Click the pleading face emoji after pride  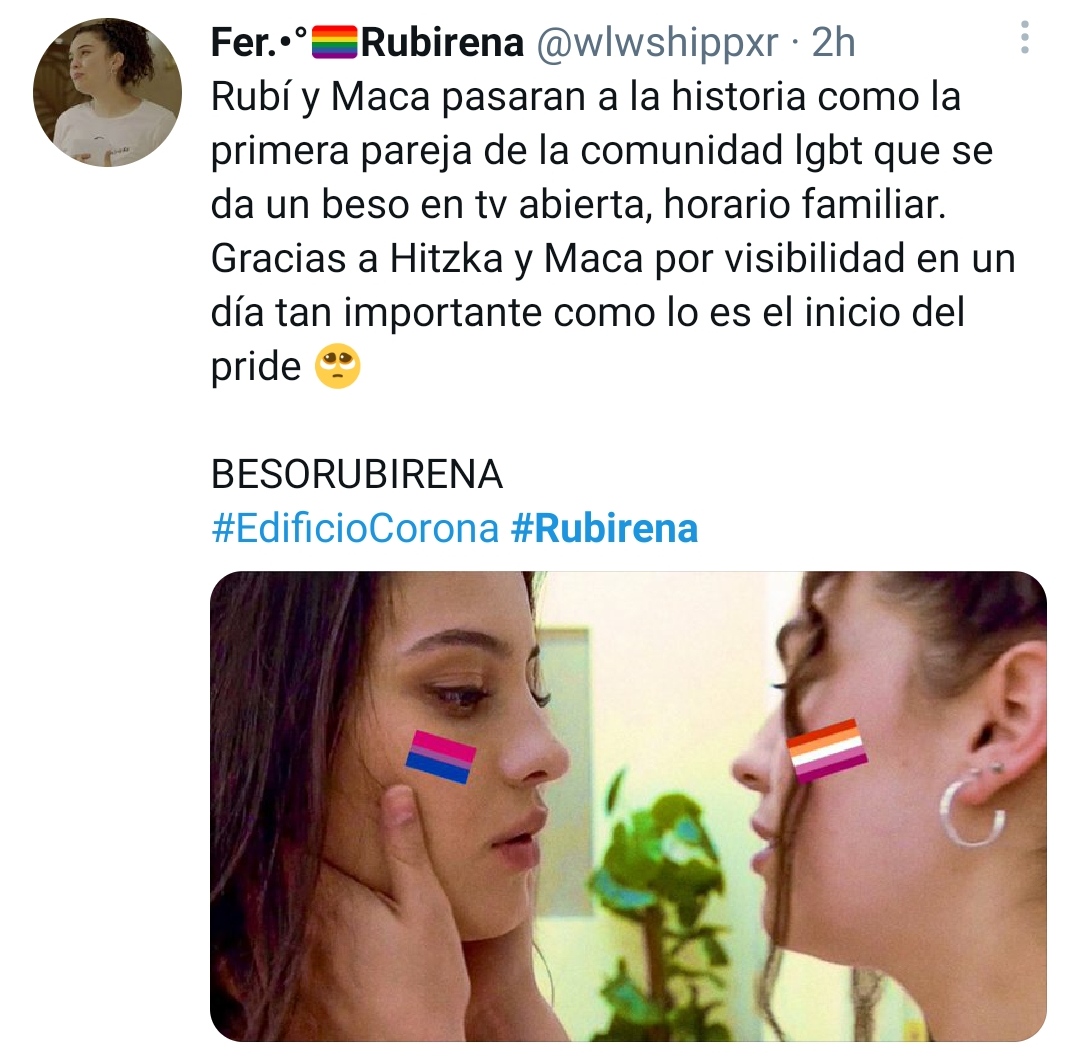click(x=338, y=366)
